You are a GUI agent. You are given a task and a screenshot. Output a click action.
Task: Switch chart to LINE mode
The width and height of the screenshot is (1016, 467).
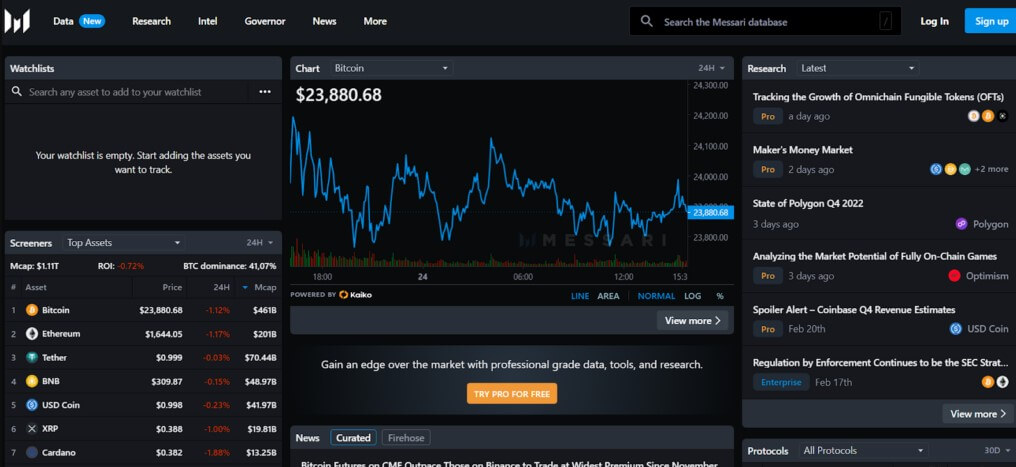580,296
